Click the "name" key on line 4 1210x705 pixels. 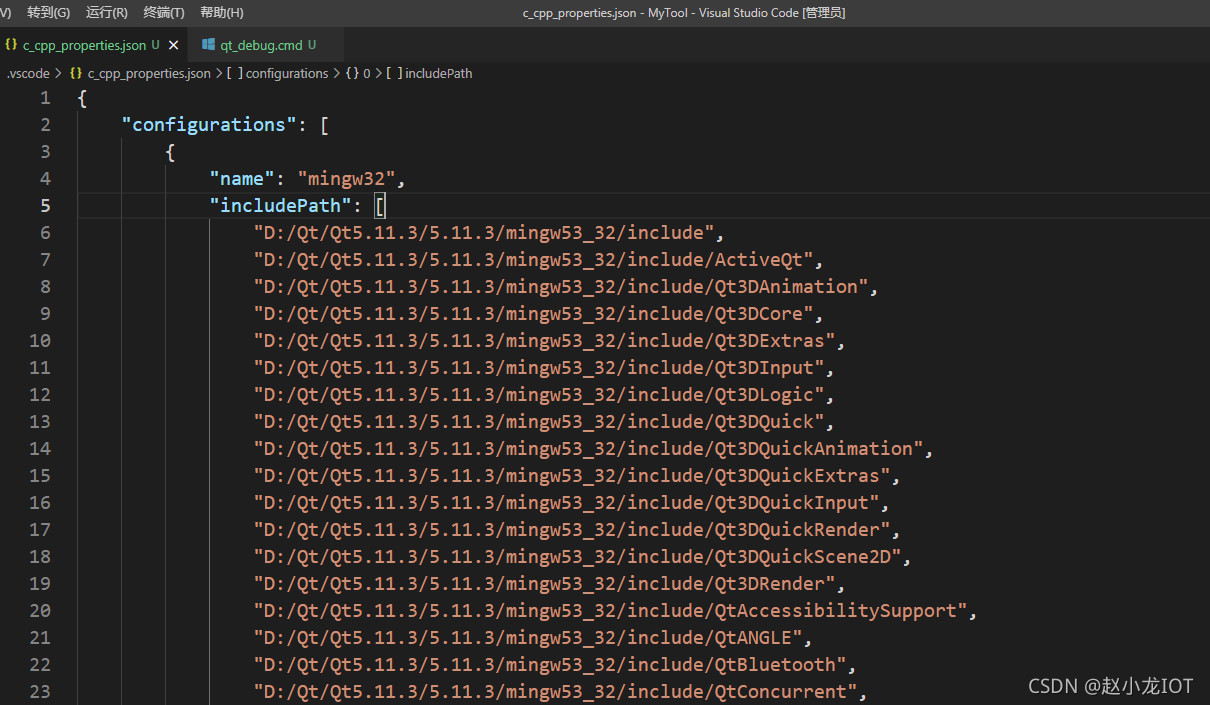click(242, 179)
